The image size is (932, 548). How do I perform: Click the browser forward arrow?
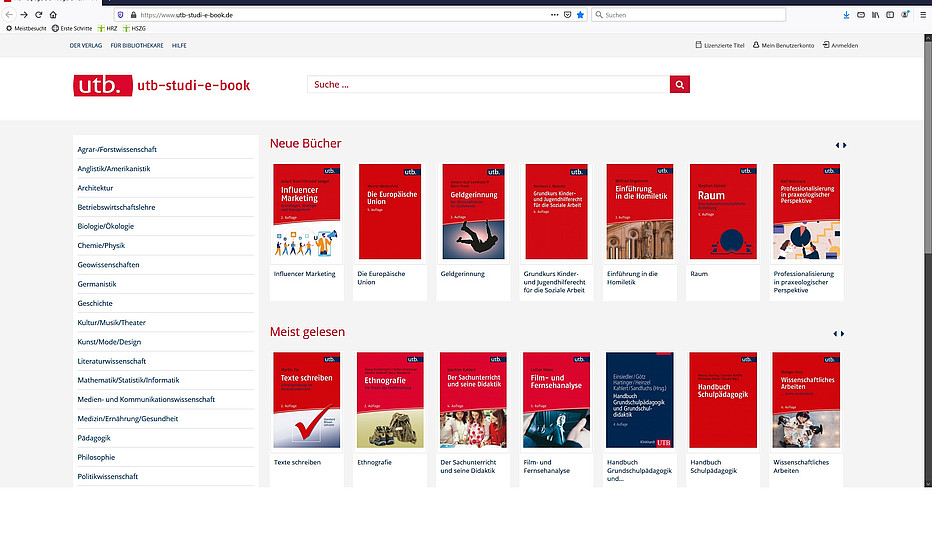[24, 15]
